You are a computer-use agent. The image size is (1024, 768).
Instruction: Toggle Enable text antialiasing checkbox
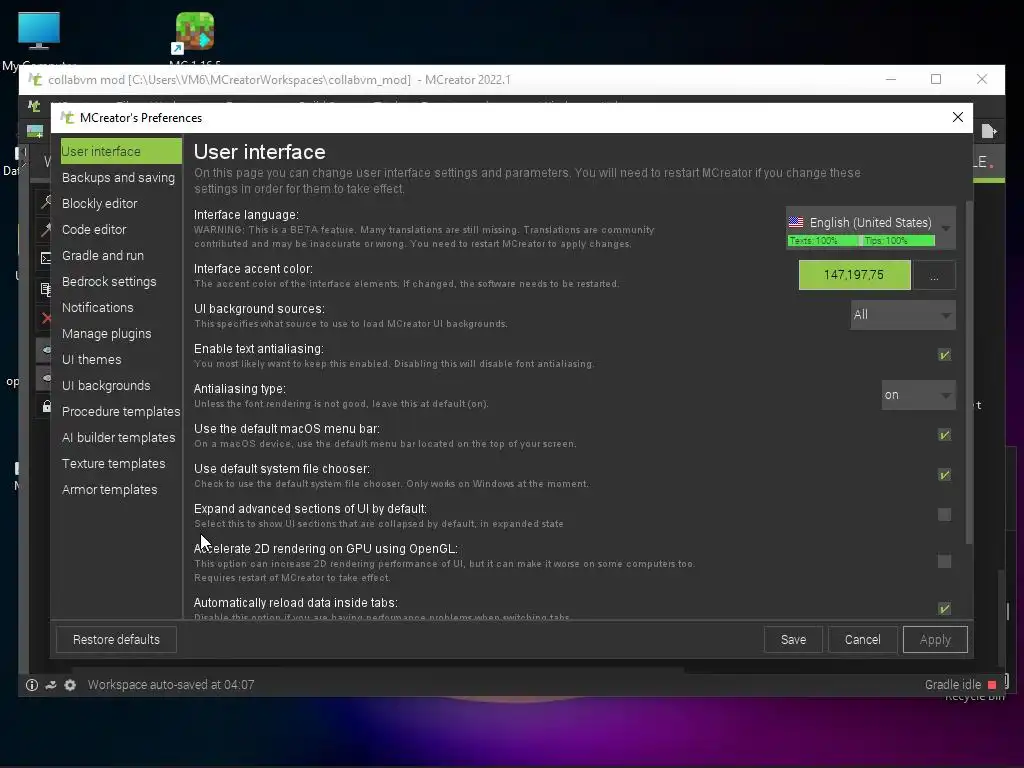click(944, 355)
